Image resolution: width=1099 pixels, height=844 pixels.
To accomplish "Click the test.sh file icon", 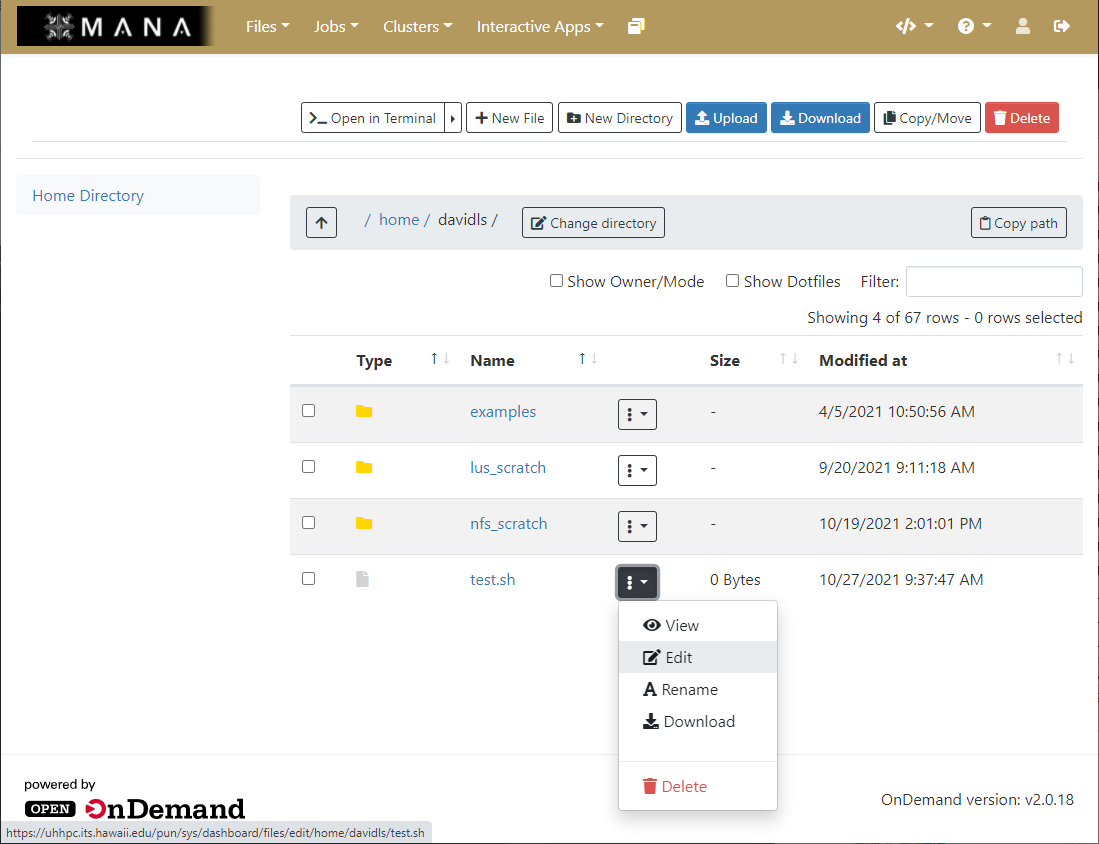I will [362, 579].
